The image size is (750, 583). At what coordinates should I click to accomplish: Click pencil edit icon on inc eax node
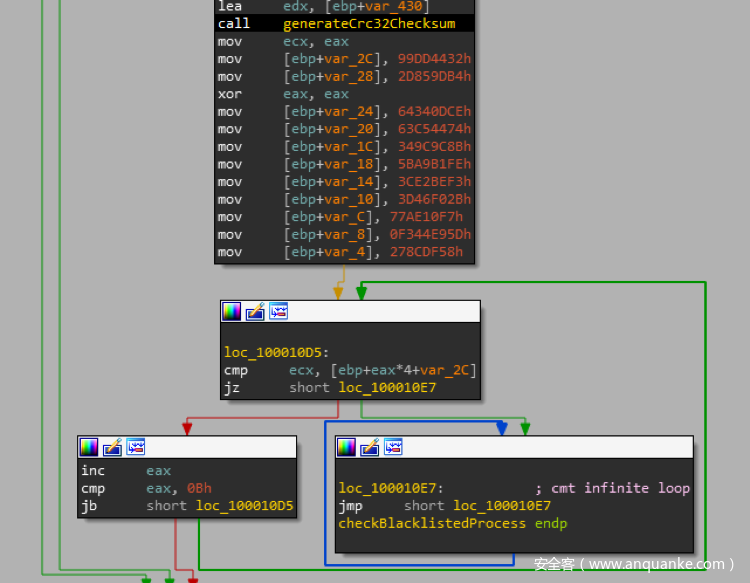112,447
